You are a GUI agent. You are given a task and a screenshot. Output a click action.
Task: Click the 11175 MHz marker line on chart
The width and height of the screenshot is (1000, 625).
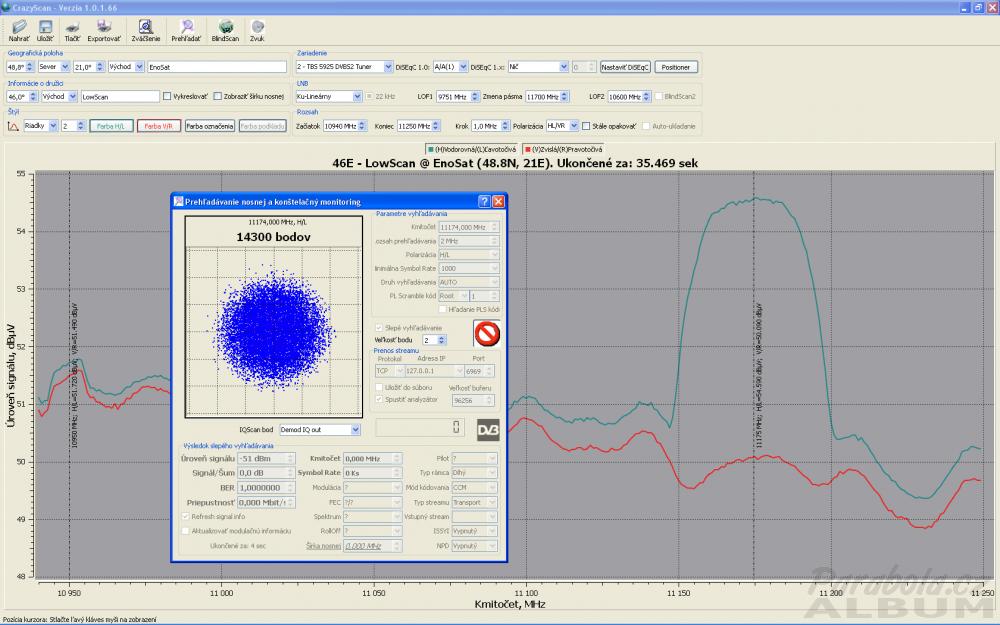(754, 376)
